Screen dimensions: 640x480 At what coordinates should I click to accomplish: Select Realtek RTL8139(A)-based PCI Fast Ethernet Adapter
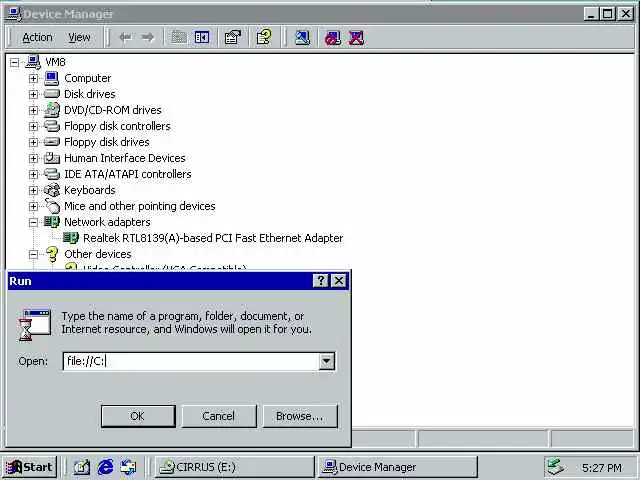pyautogui.click(x=213, y=238)
